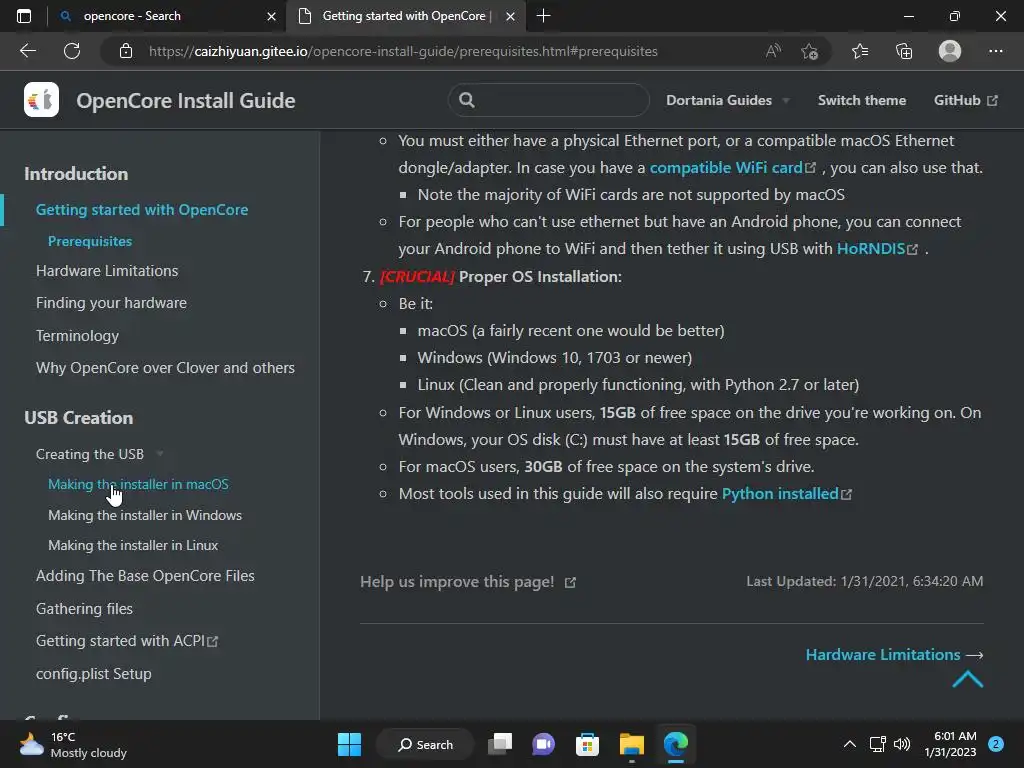Jump to top with up chevron
Screen dimensions: 1024x768
point(968,679)
